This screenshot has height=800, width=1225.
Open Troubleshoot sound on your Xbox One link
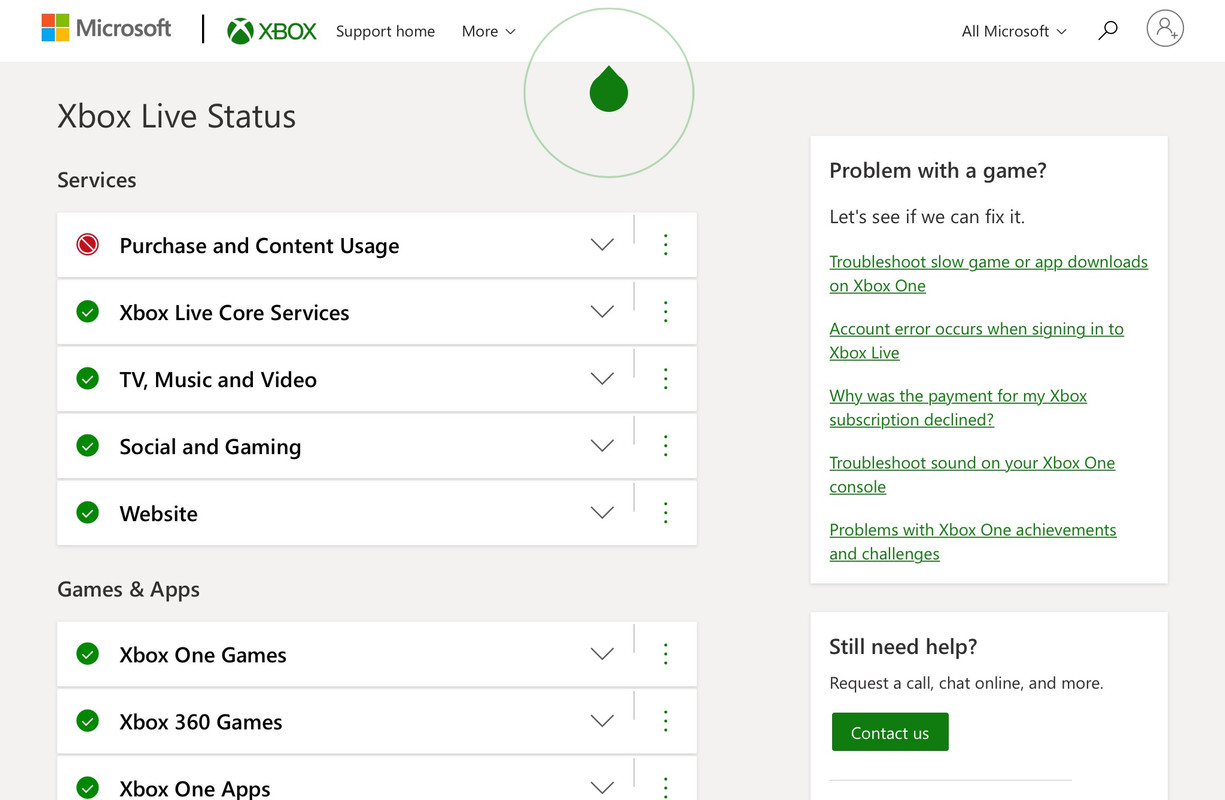pyautogui.click(x=972, y=474)
